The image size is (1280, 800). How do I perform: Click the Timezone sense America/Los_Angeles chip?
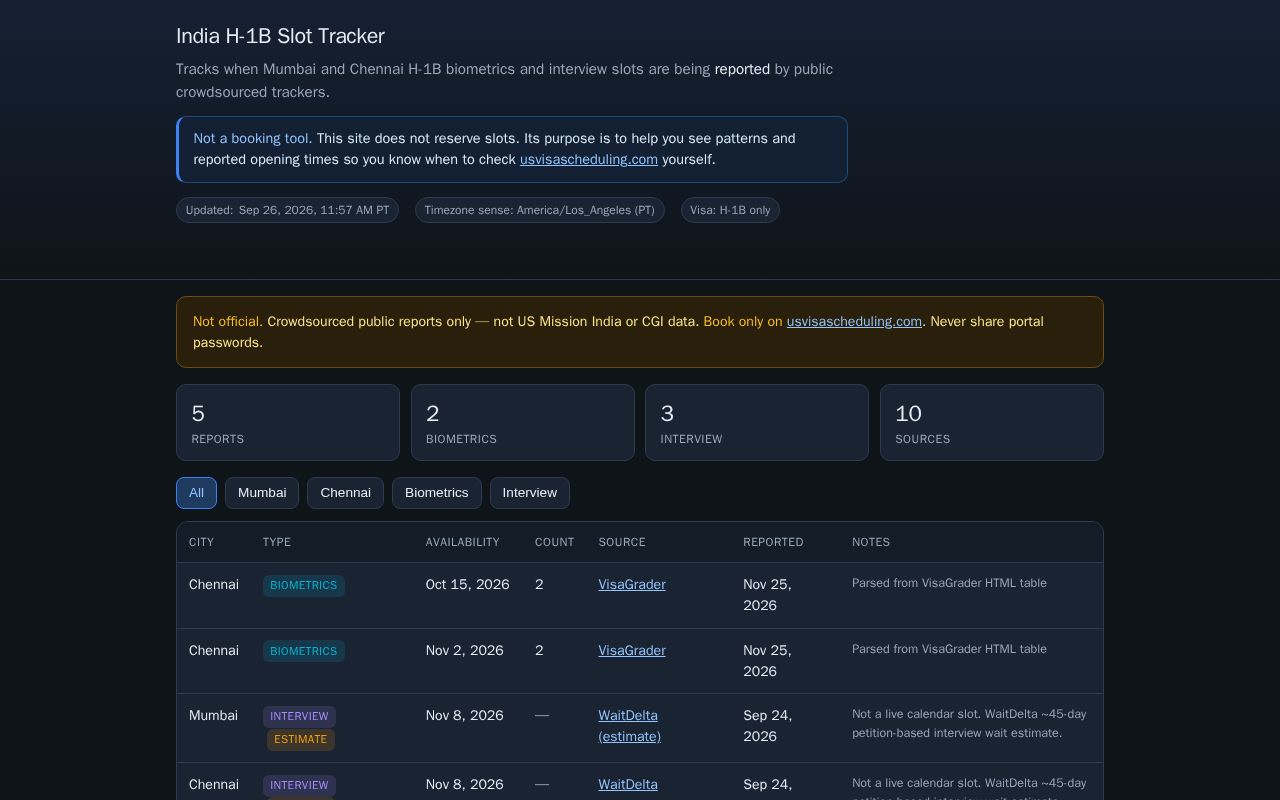click(x=540, y=210)
